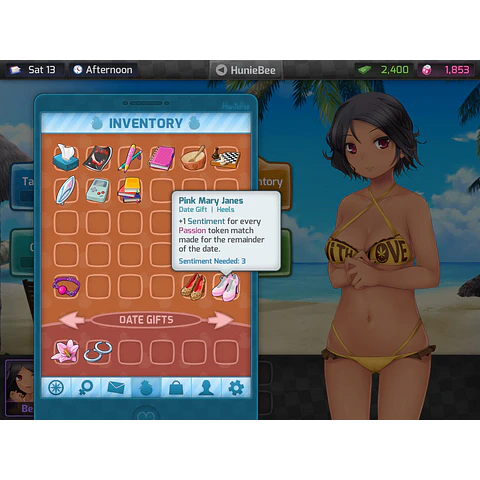Click the first empty date gift slot

point(130,352)
